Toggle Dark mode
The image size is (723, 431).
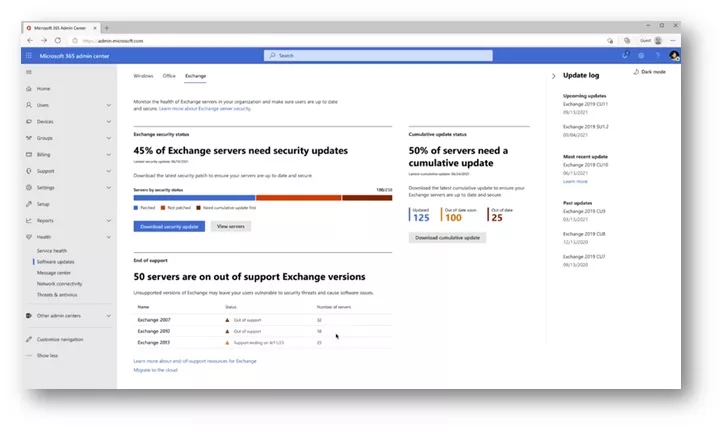649,72
